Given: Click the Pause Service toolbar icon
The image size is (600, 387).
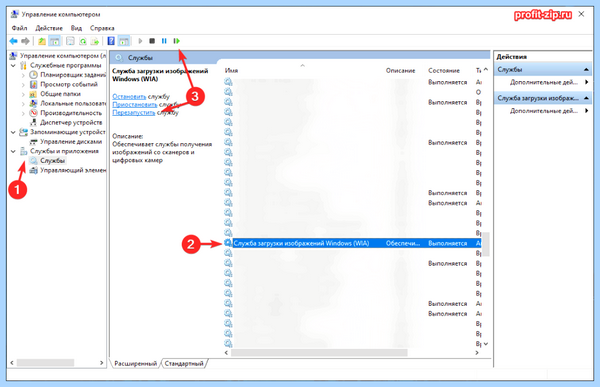Looking at the screenshot, I should [x=164, y=41].
